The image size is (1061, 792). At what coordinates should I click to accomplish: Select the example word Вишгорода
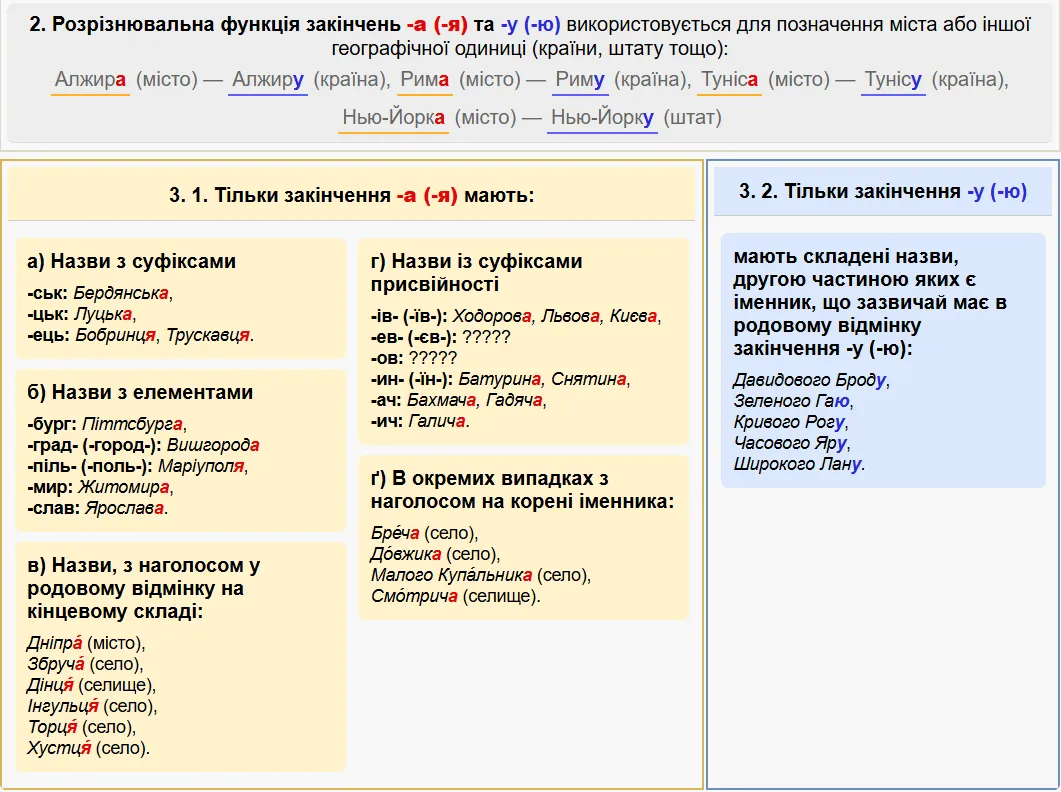(213, 445)
